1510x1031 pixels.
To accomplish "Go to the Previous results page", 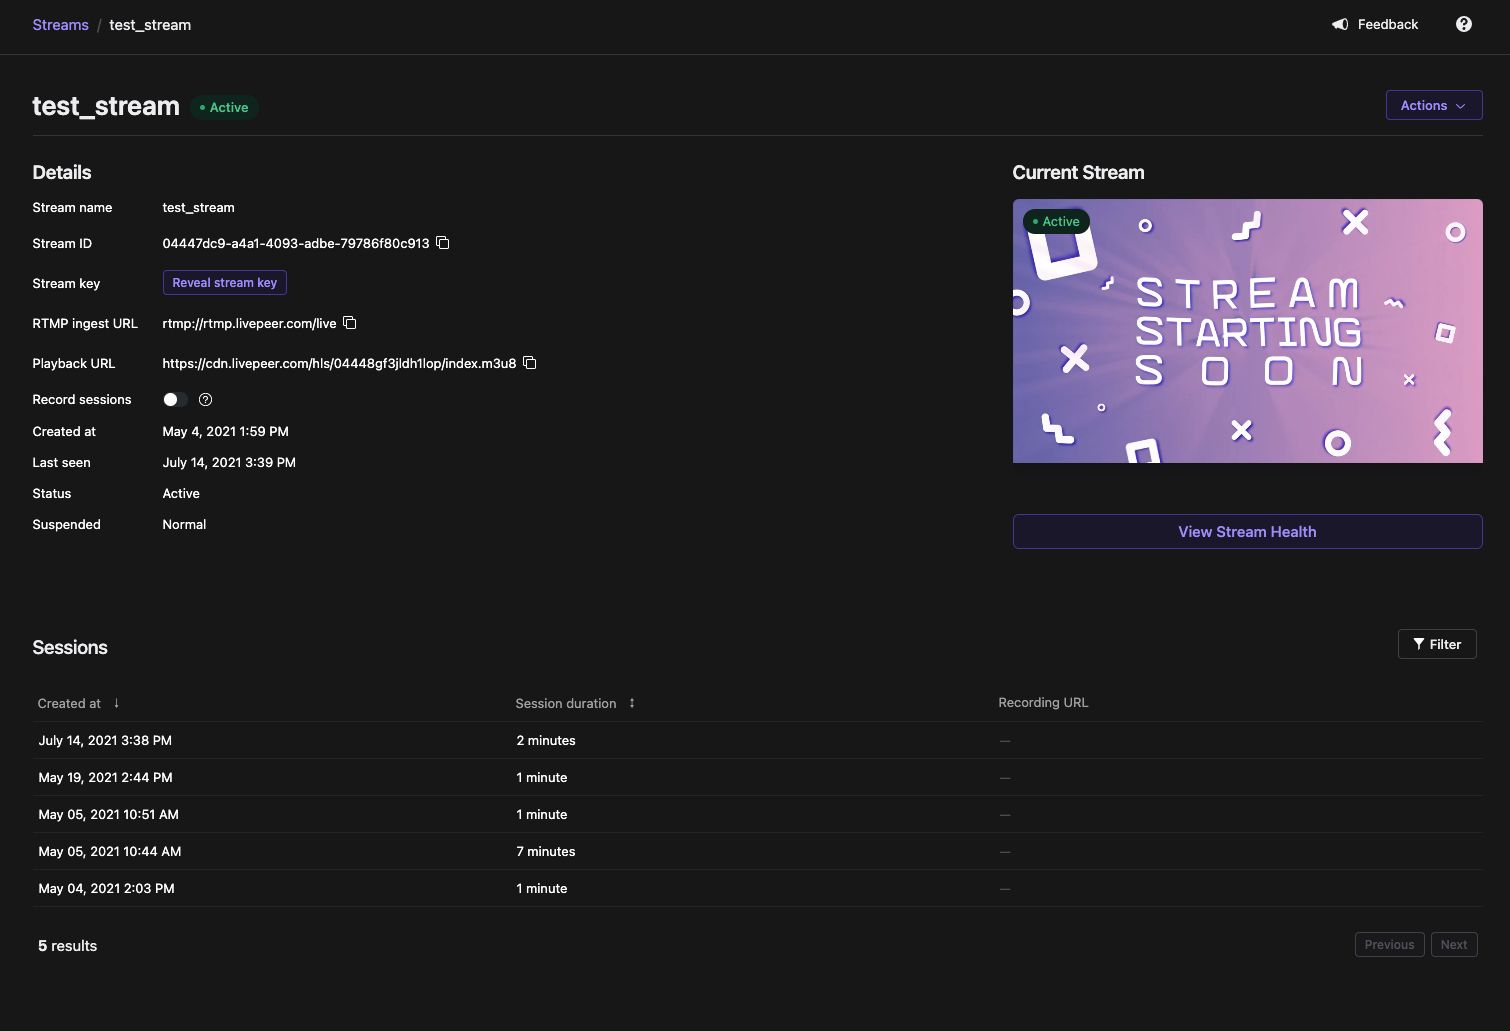I will tap(1389, 945).
